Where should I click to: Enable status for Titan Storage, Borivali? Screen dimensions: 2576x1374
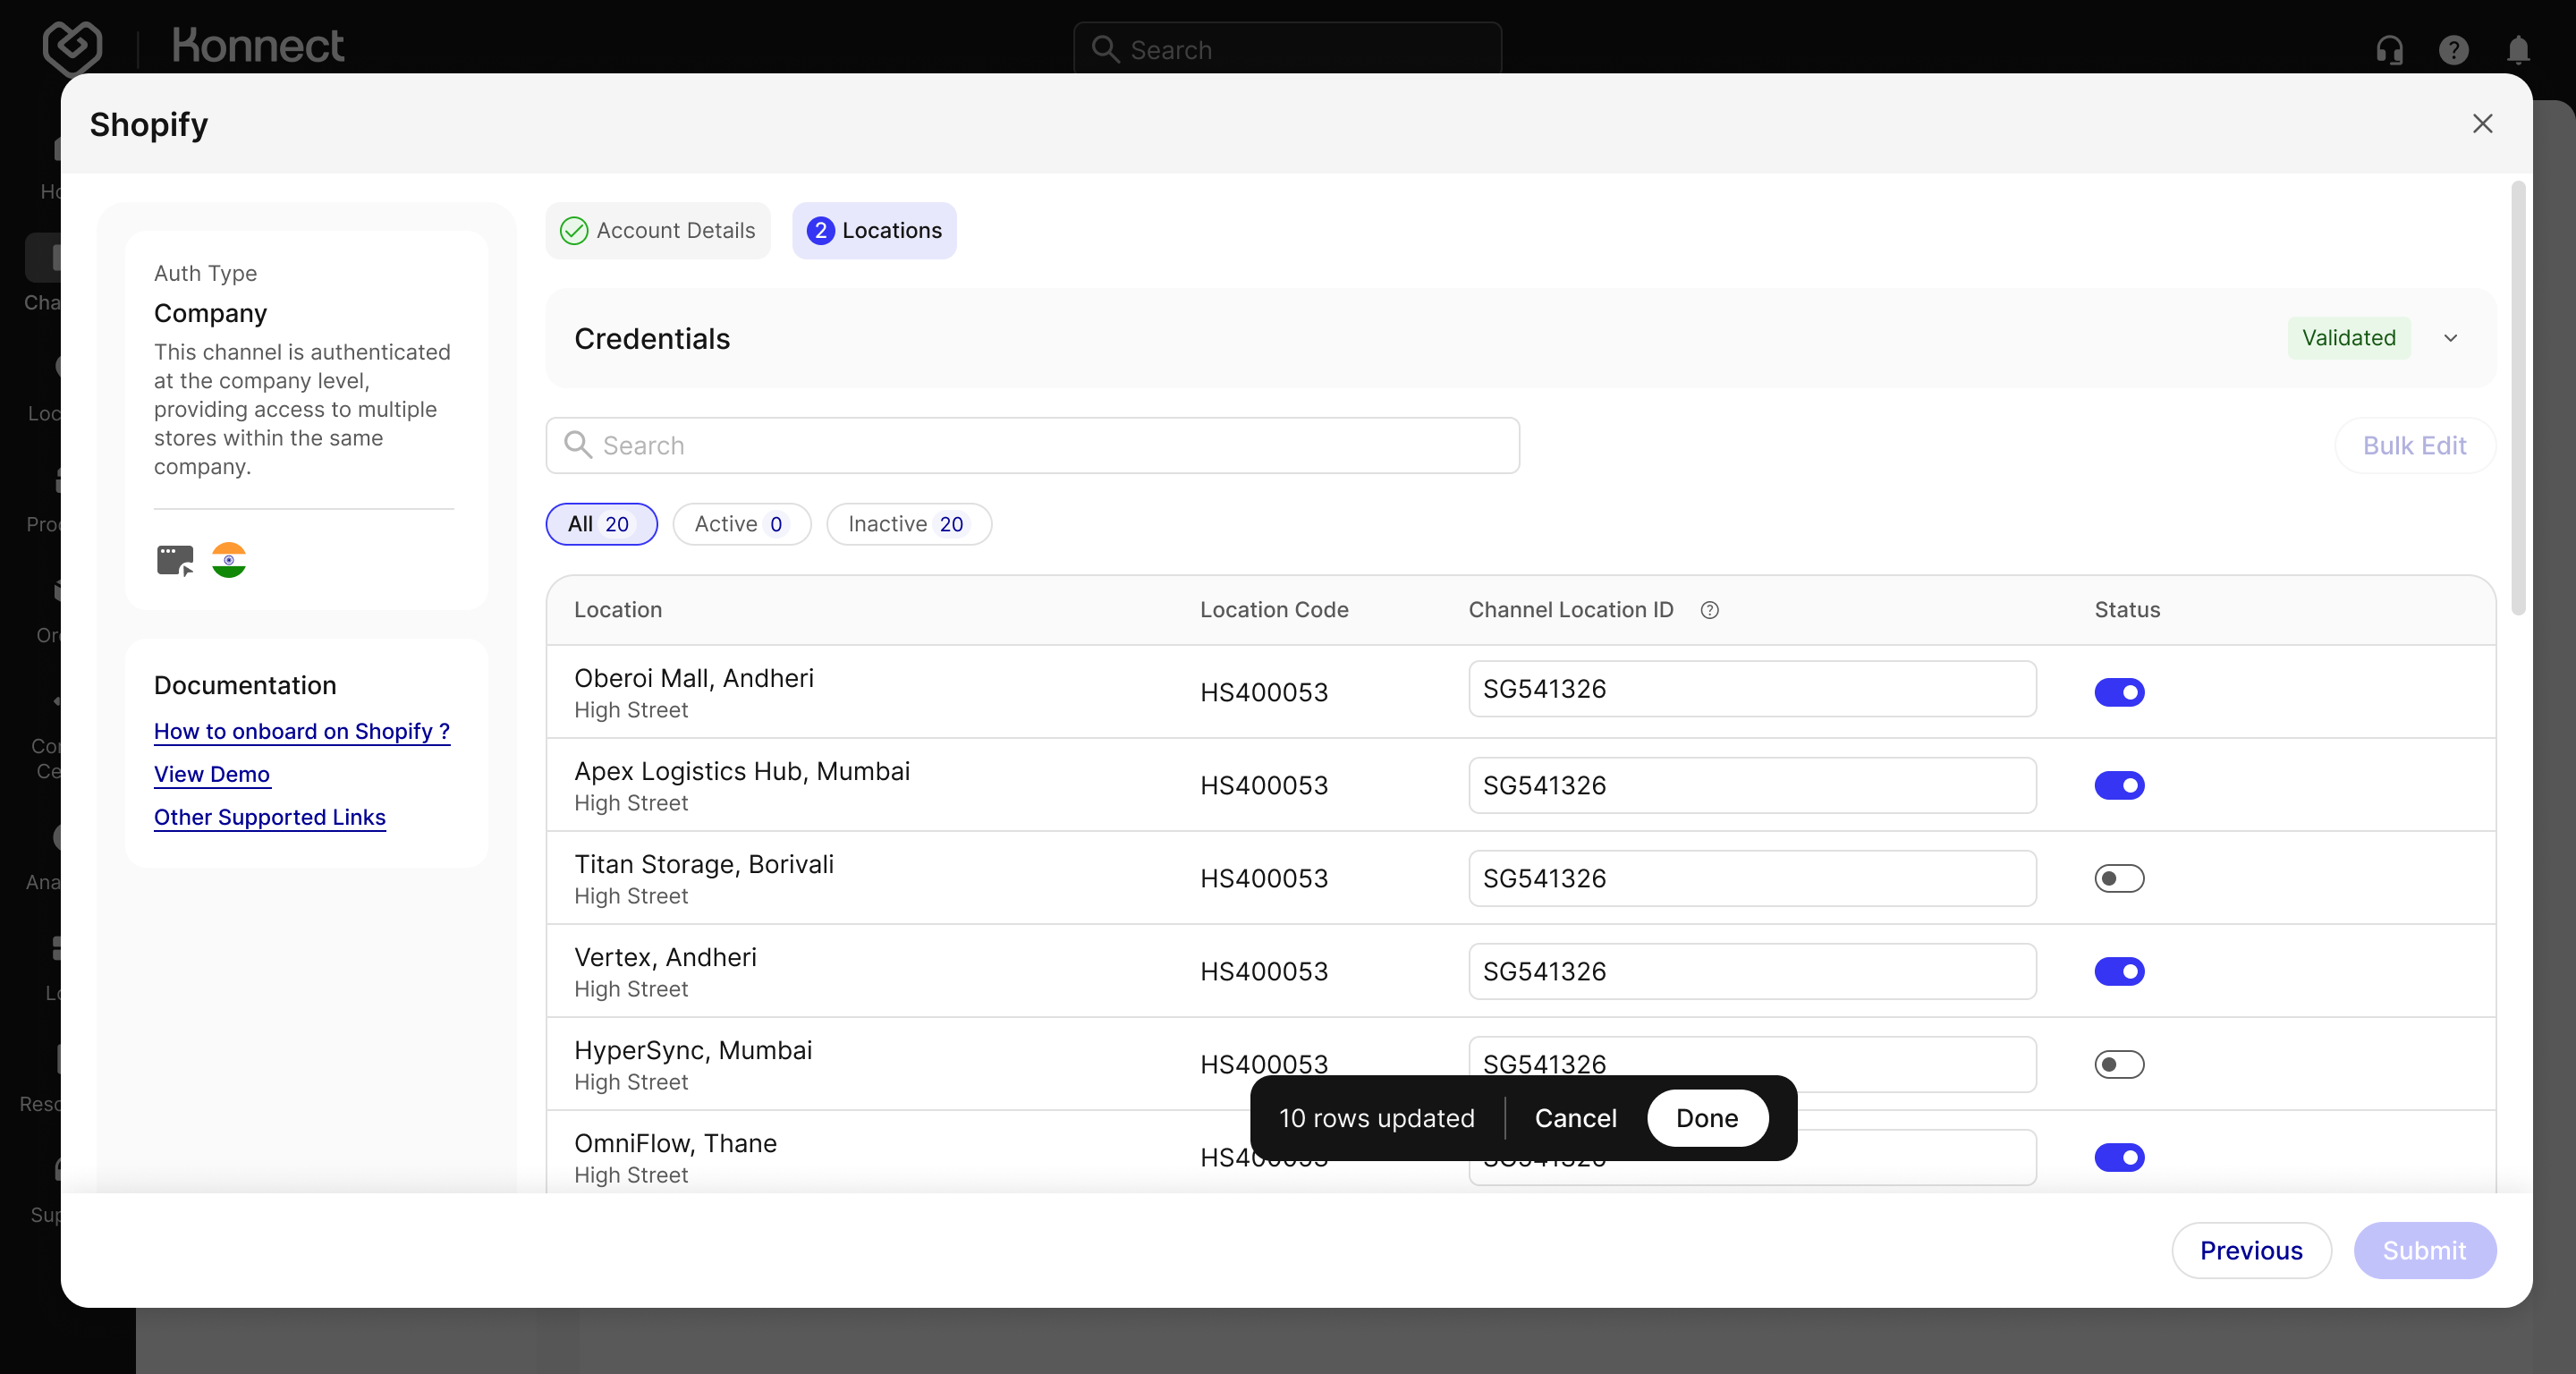coord(2119,878)
